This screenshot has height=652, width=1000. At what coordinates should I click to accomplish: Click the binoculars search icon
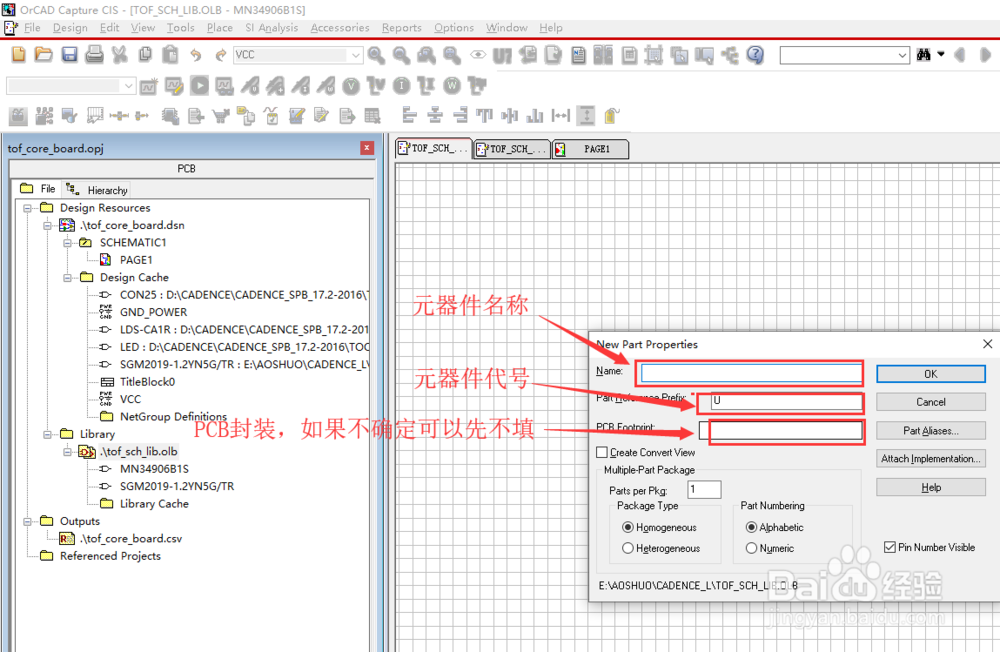pos(923,55)
